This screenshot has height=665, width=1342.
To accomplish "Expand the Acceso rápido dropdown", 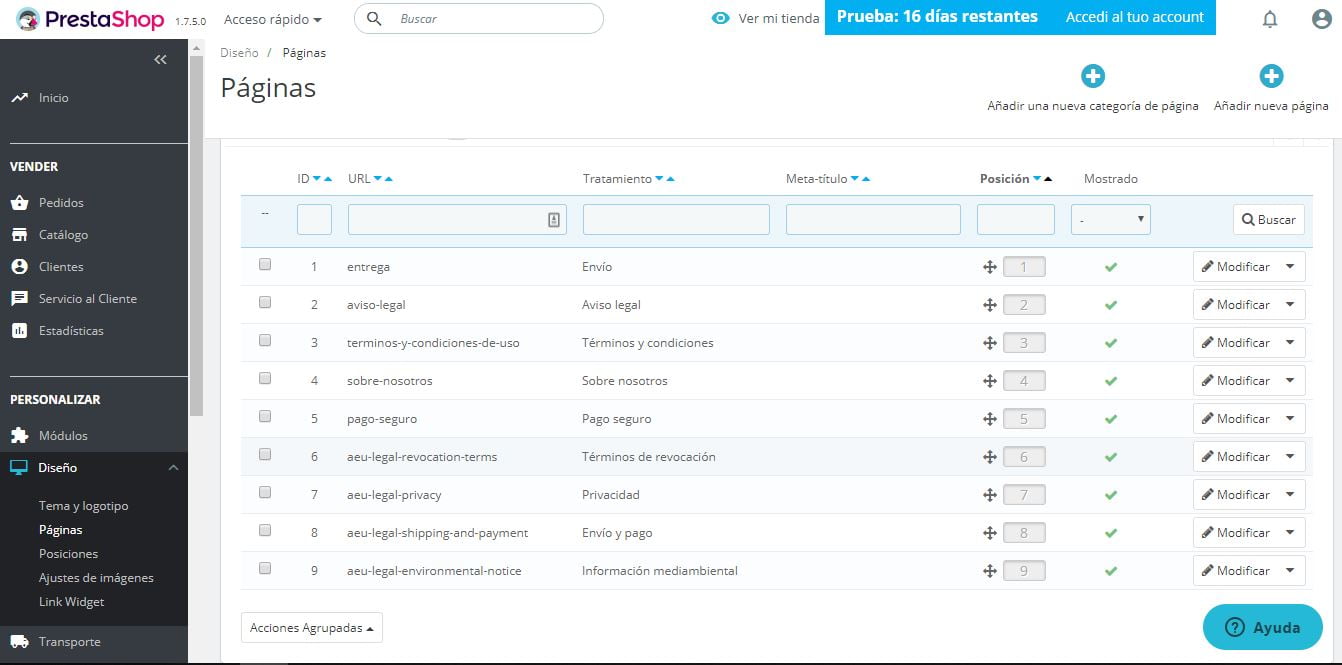I will tap(270, 19).
